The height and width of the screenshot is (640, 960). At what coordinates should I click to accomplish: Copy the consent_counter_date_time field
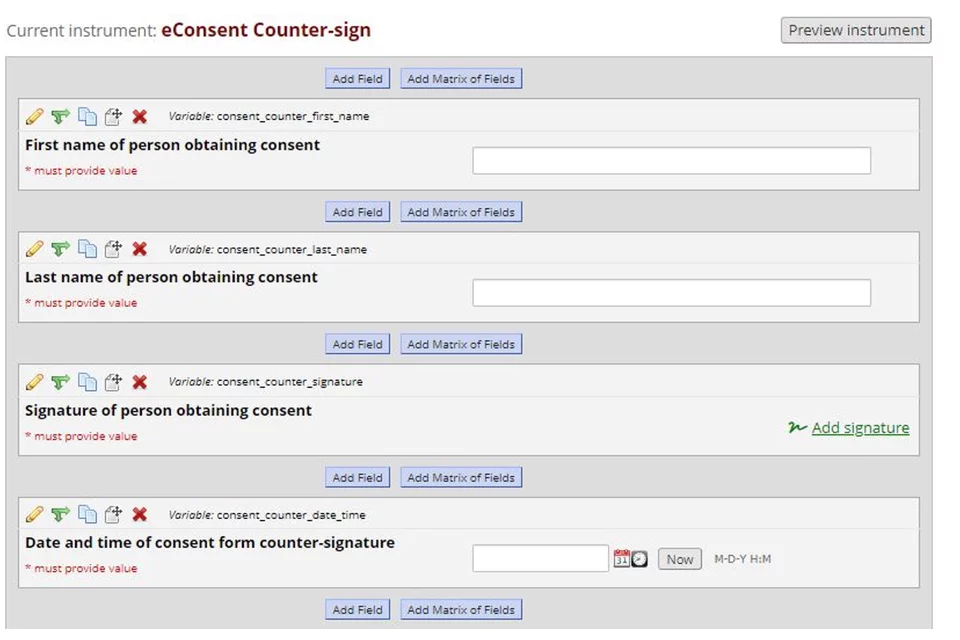(87, 514)
